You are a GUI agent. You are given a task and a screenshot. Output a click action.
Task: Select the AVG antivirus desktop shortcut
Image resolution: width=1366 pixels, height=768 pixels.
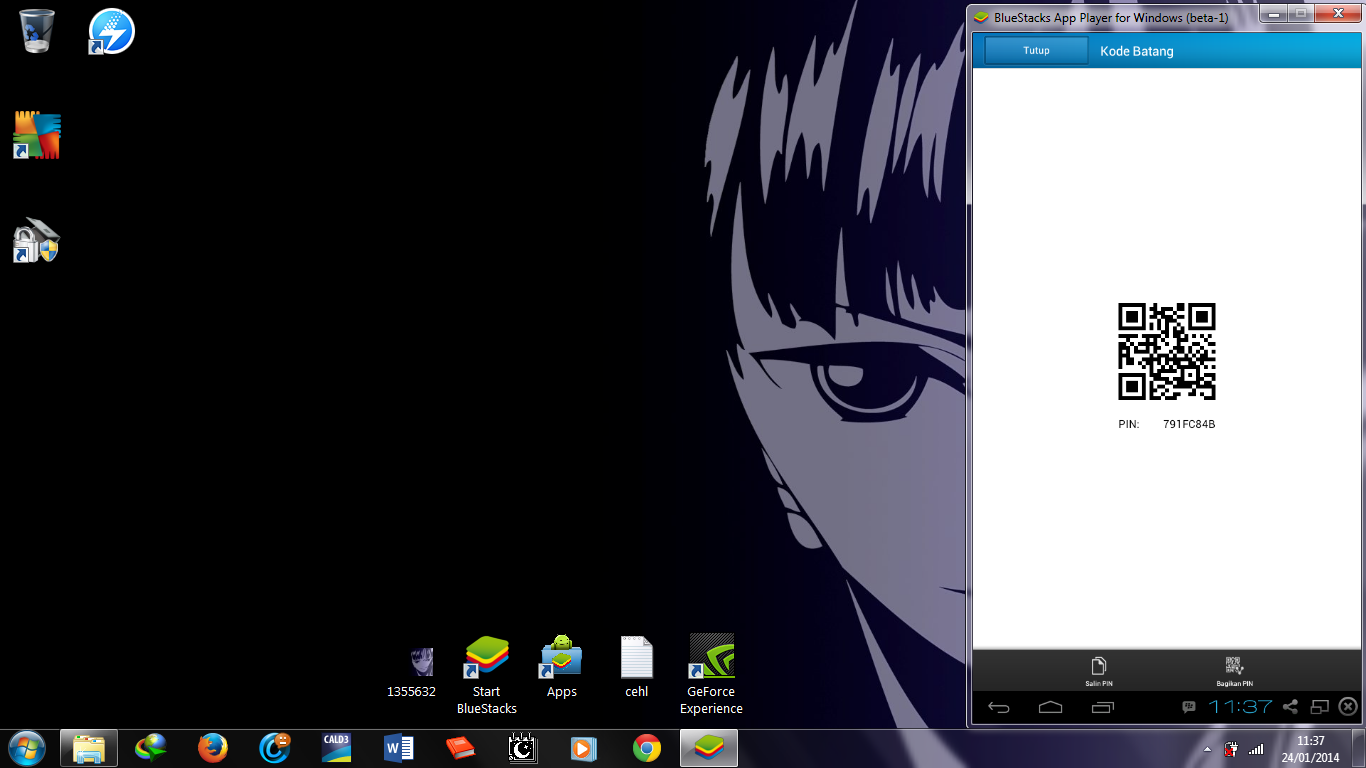(37, 135)
